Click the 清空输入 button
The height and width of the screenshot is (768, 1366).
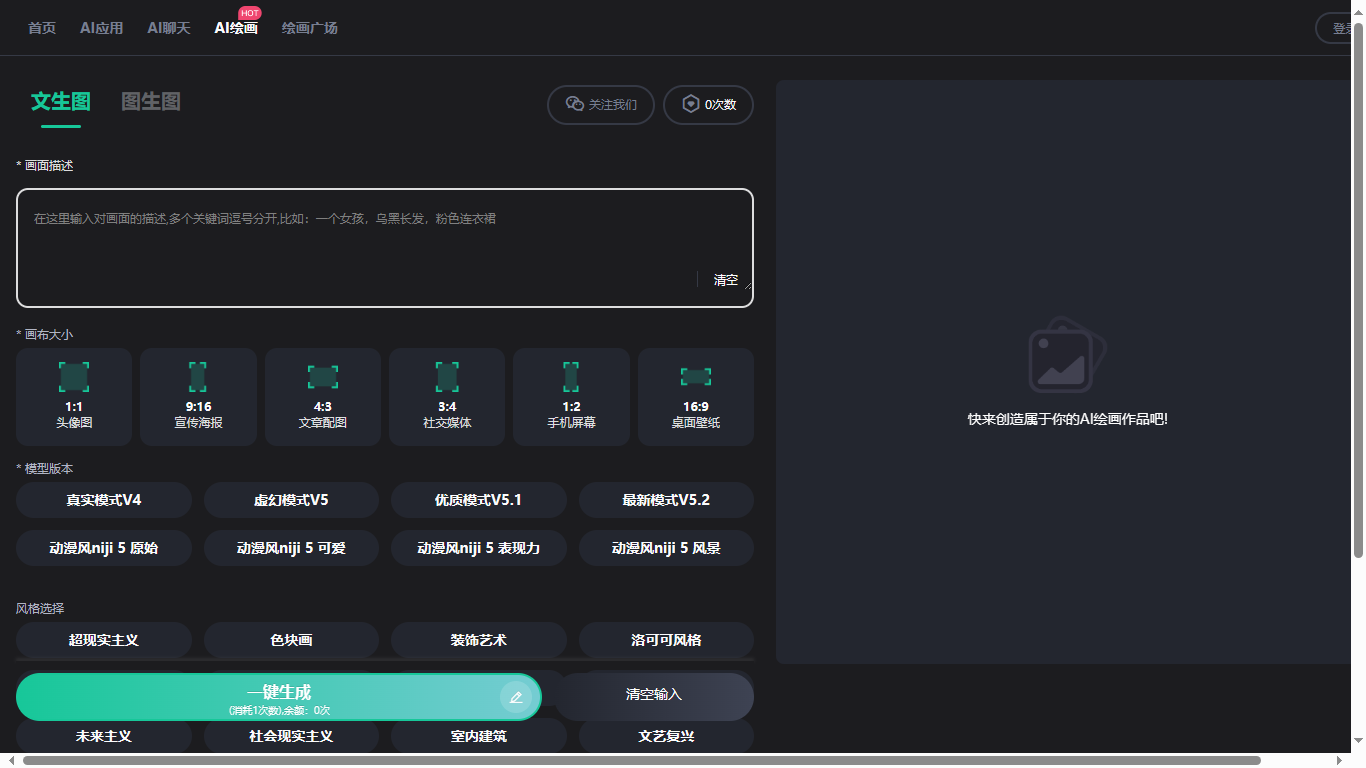[654, 697]
